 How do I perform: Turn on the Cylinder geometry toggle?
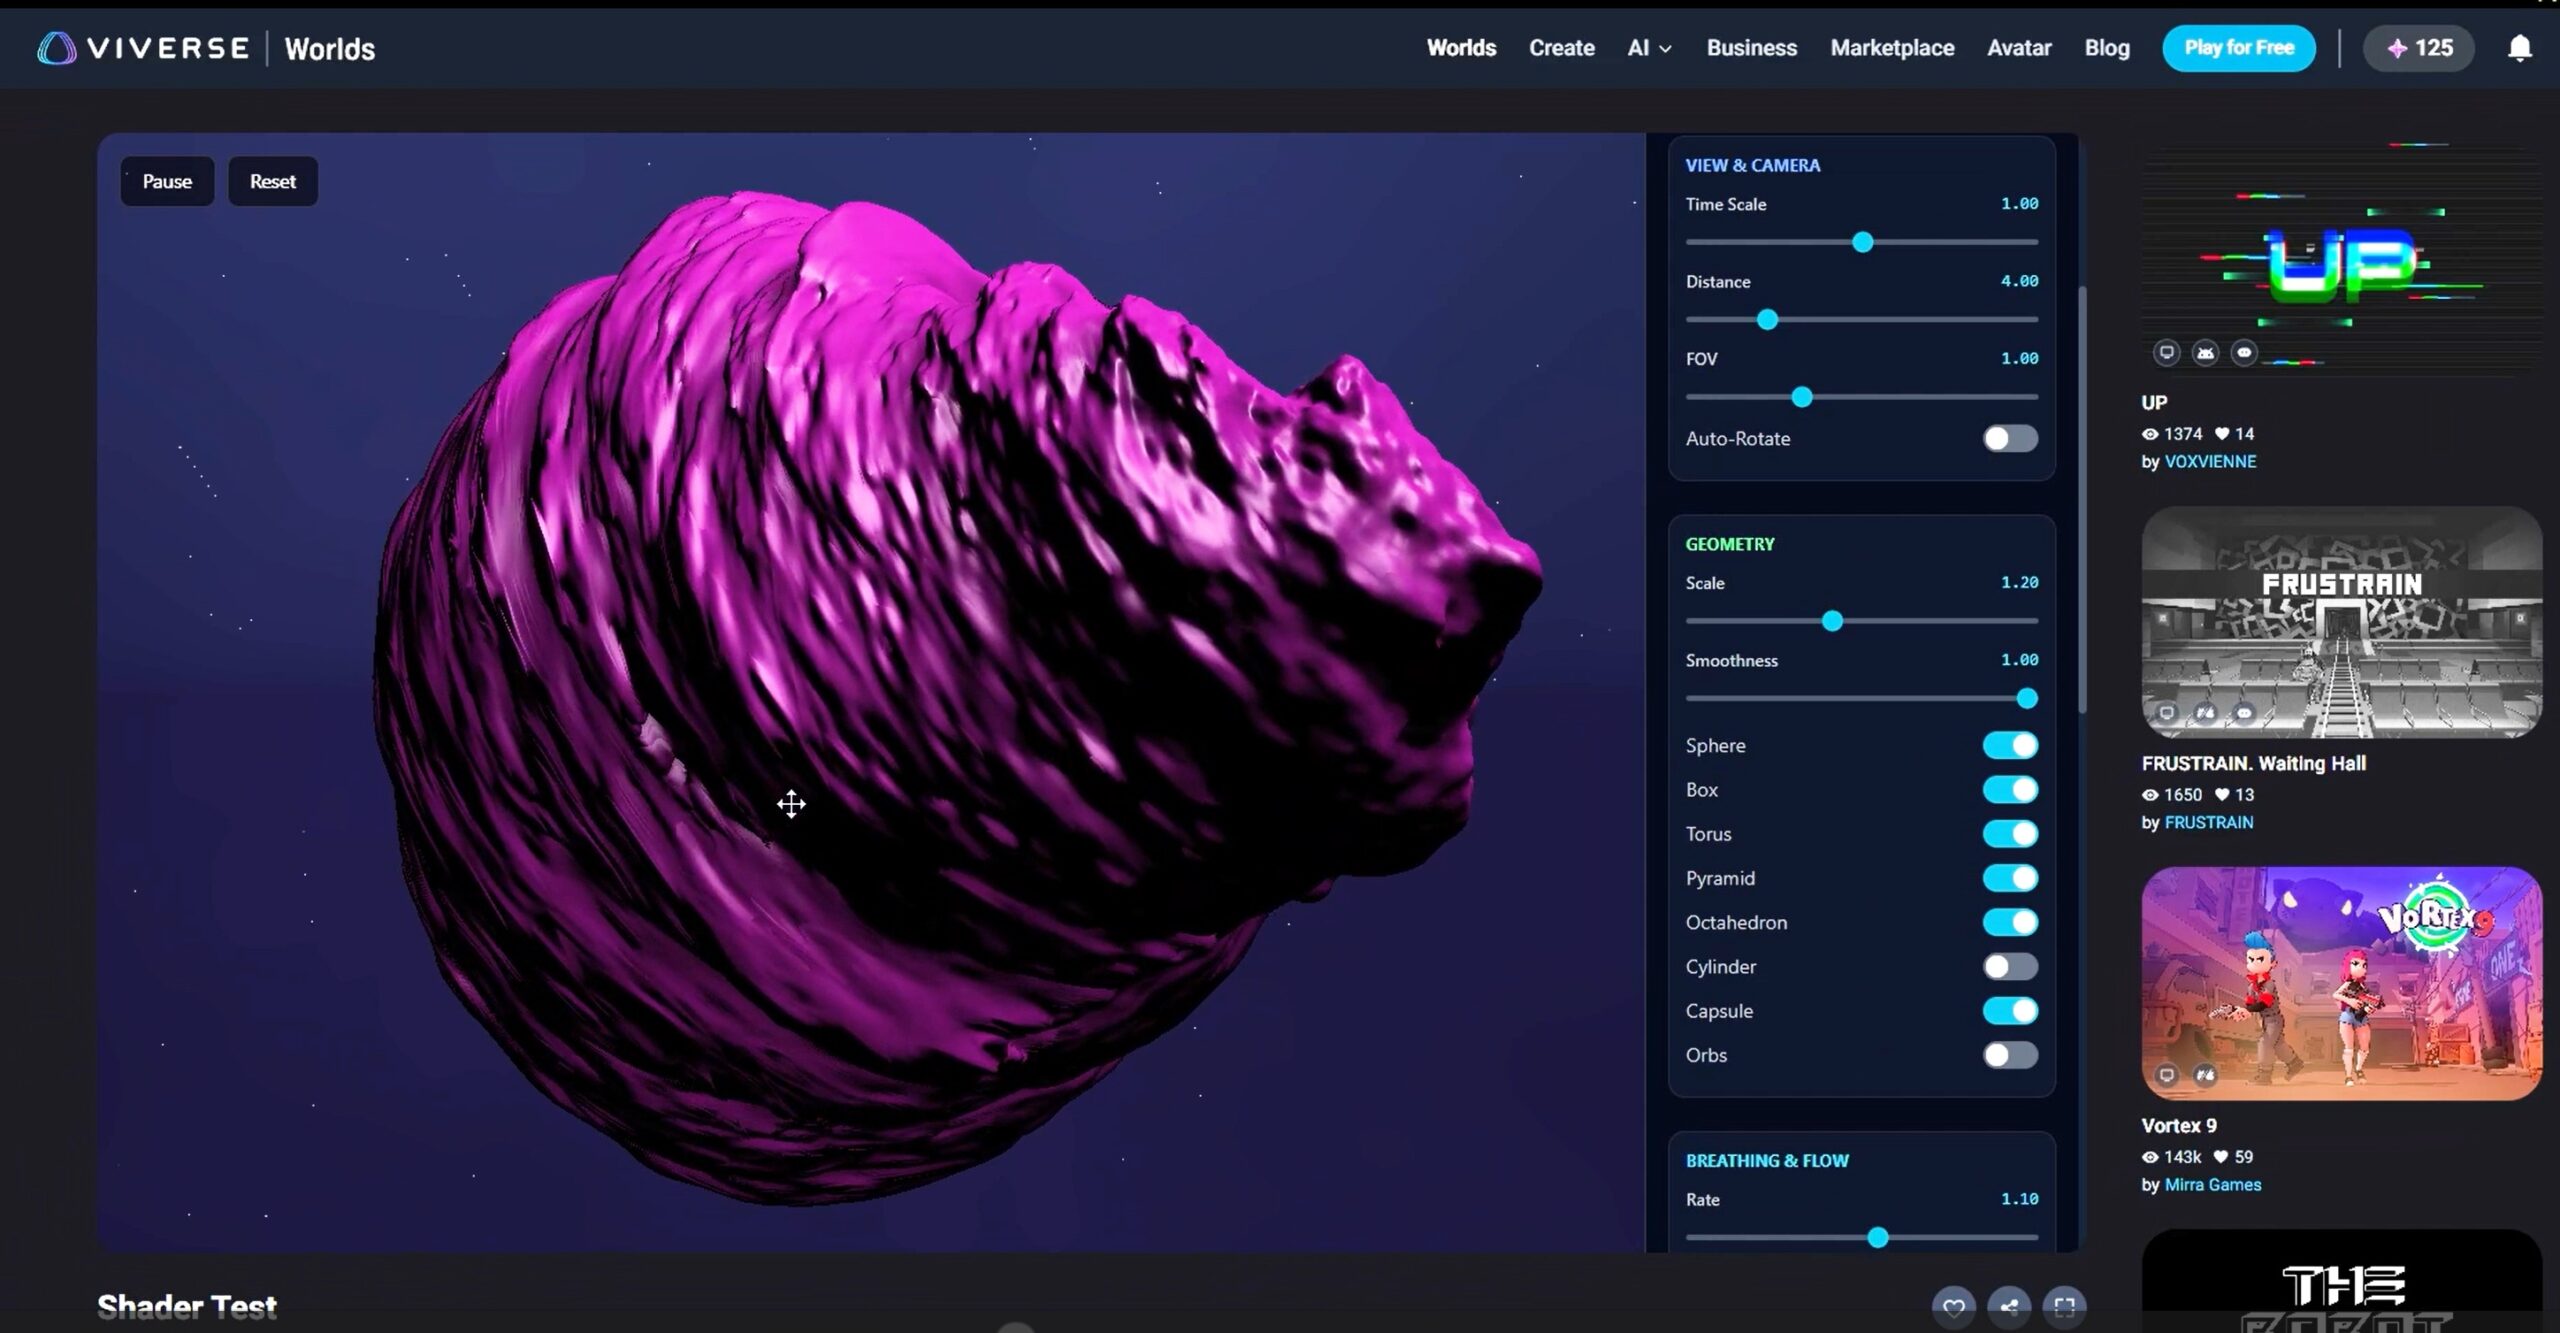click(x=2010, y=966)
